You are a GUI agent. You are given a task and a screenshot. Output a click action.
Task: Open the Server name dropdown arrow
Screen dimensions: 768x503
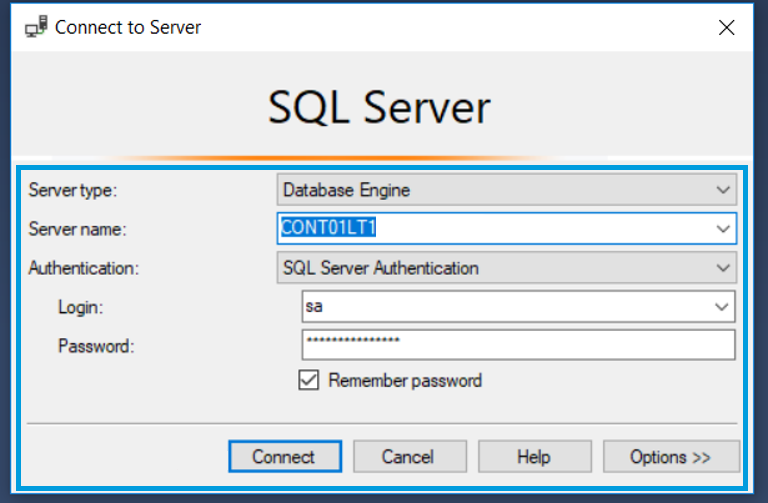pyautogui.click(x=723, y=229)
